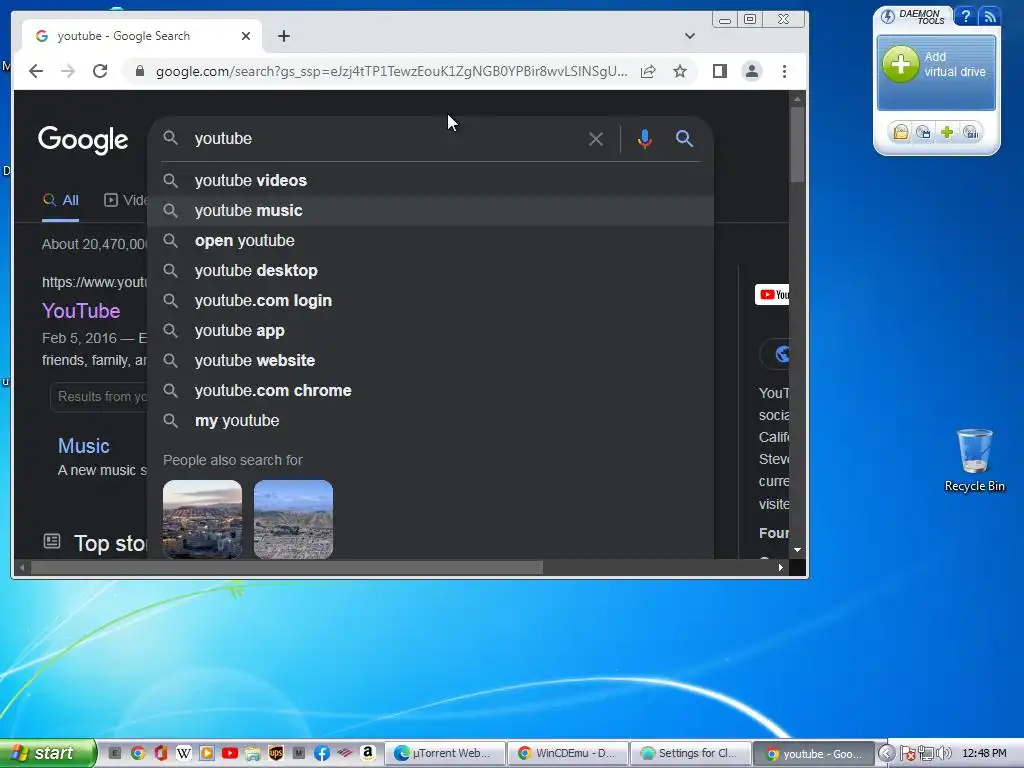Open the YouTube result link

[81, 311]
